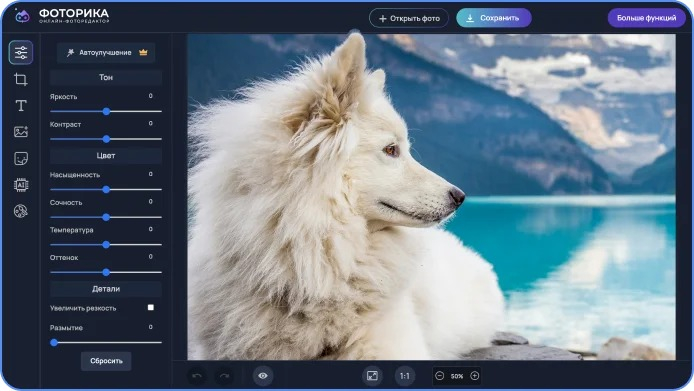Click the Сбросить reset button
Viewport: 694px width, 391px height.
(106, 361)
